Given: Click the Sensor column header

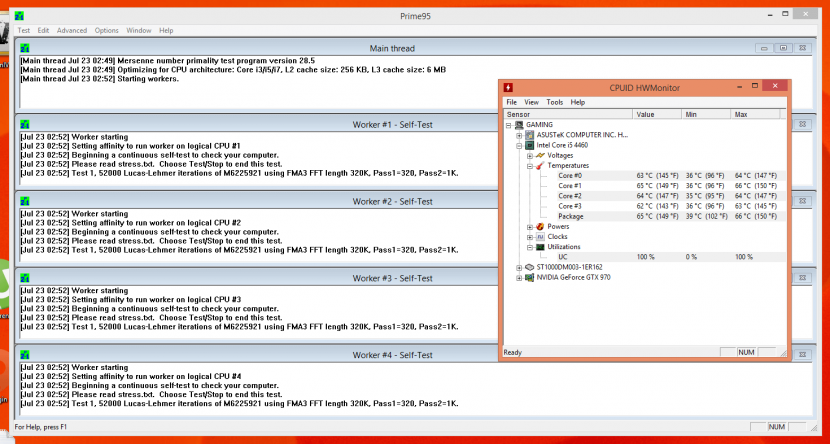Looking at the screenshot, I should pyautogui.click(x=568, y=114).
